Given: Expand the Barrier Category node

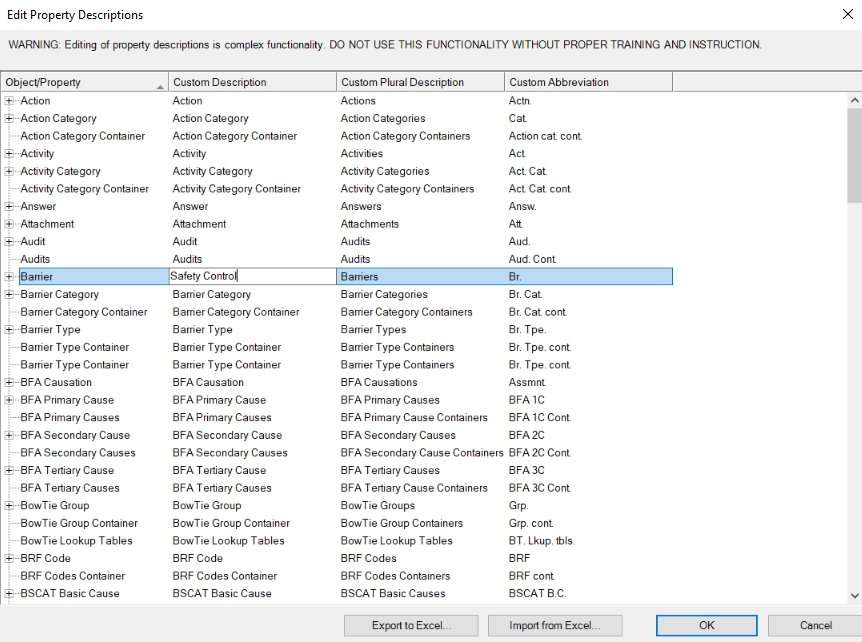Looking at the screenshot, I should pyautogui.click(x=10, y=295).
